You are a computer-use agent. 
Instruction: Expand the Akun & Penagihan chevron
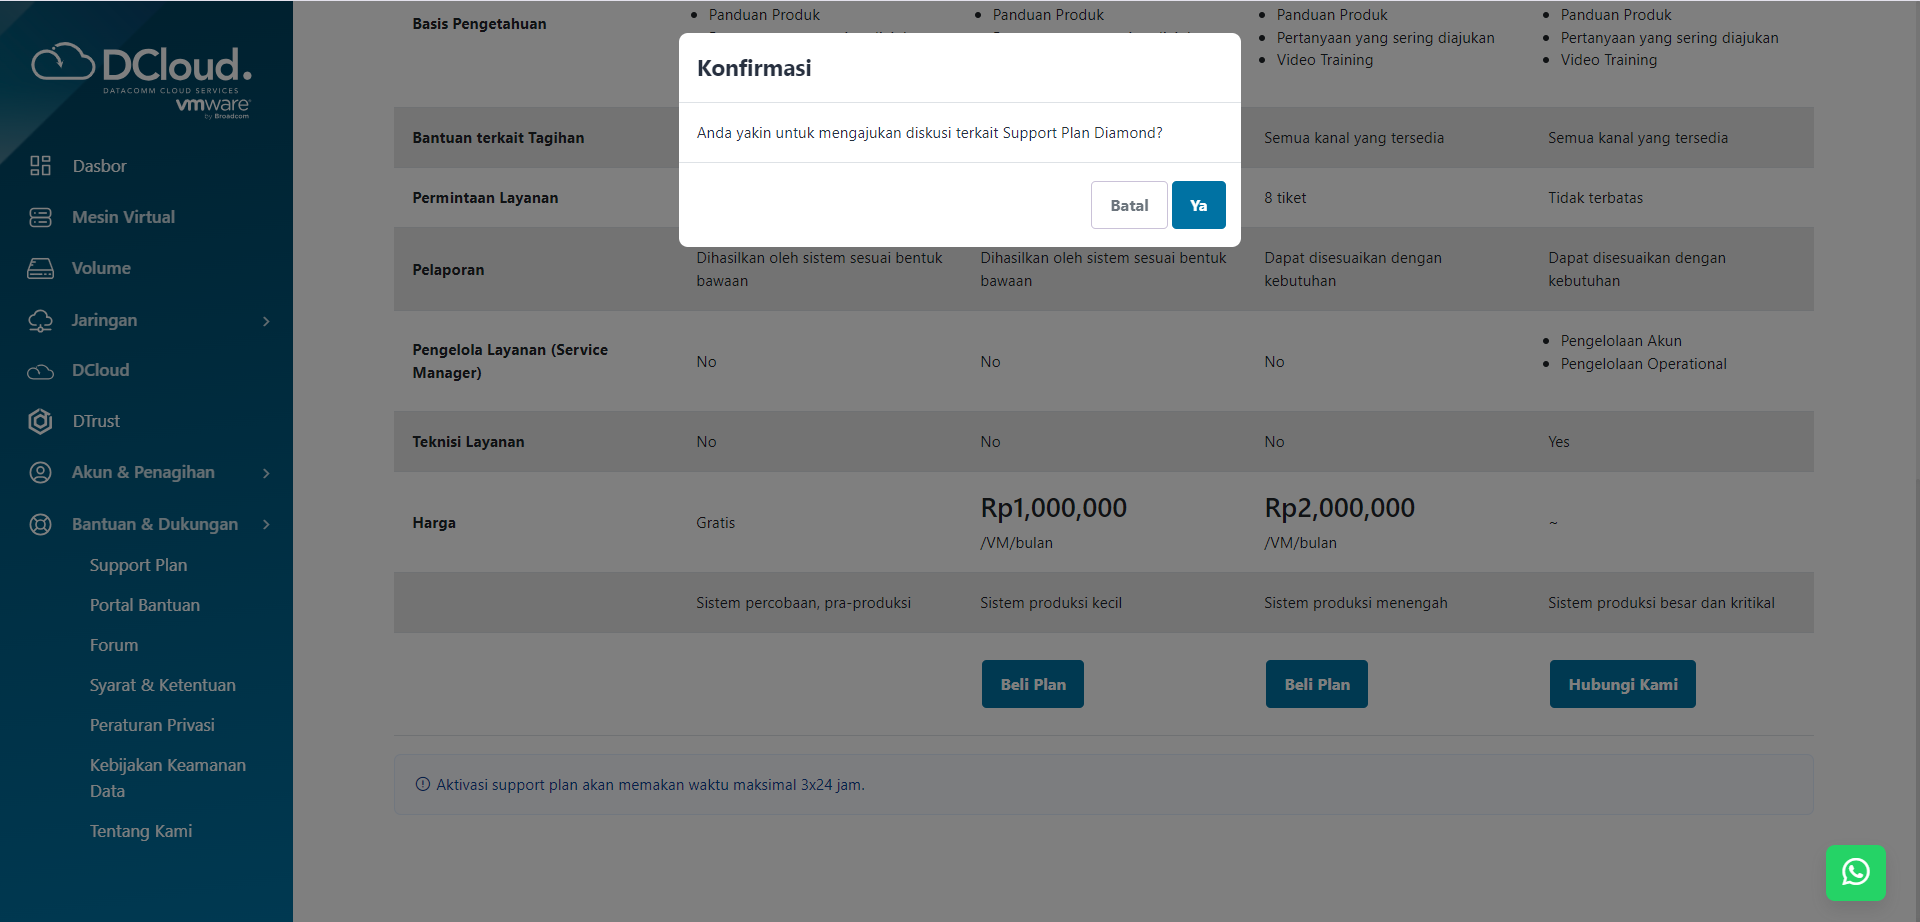pyautogui.click(x=265, y=473)
